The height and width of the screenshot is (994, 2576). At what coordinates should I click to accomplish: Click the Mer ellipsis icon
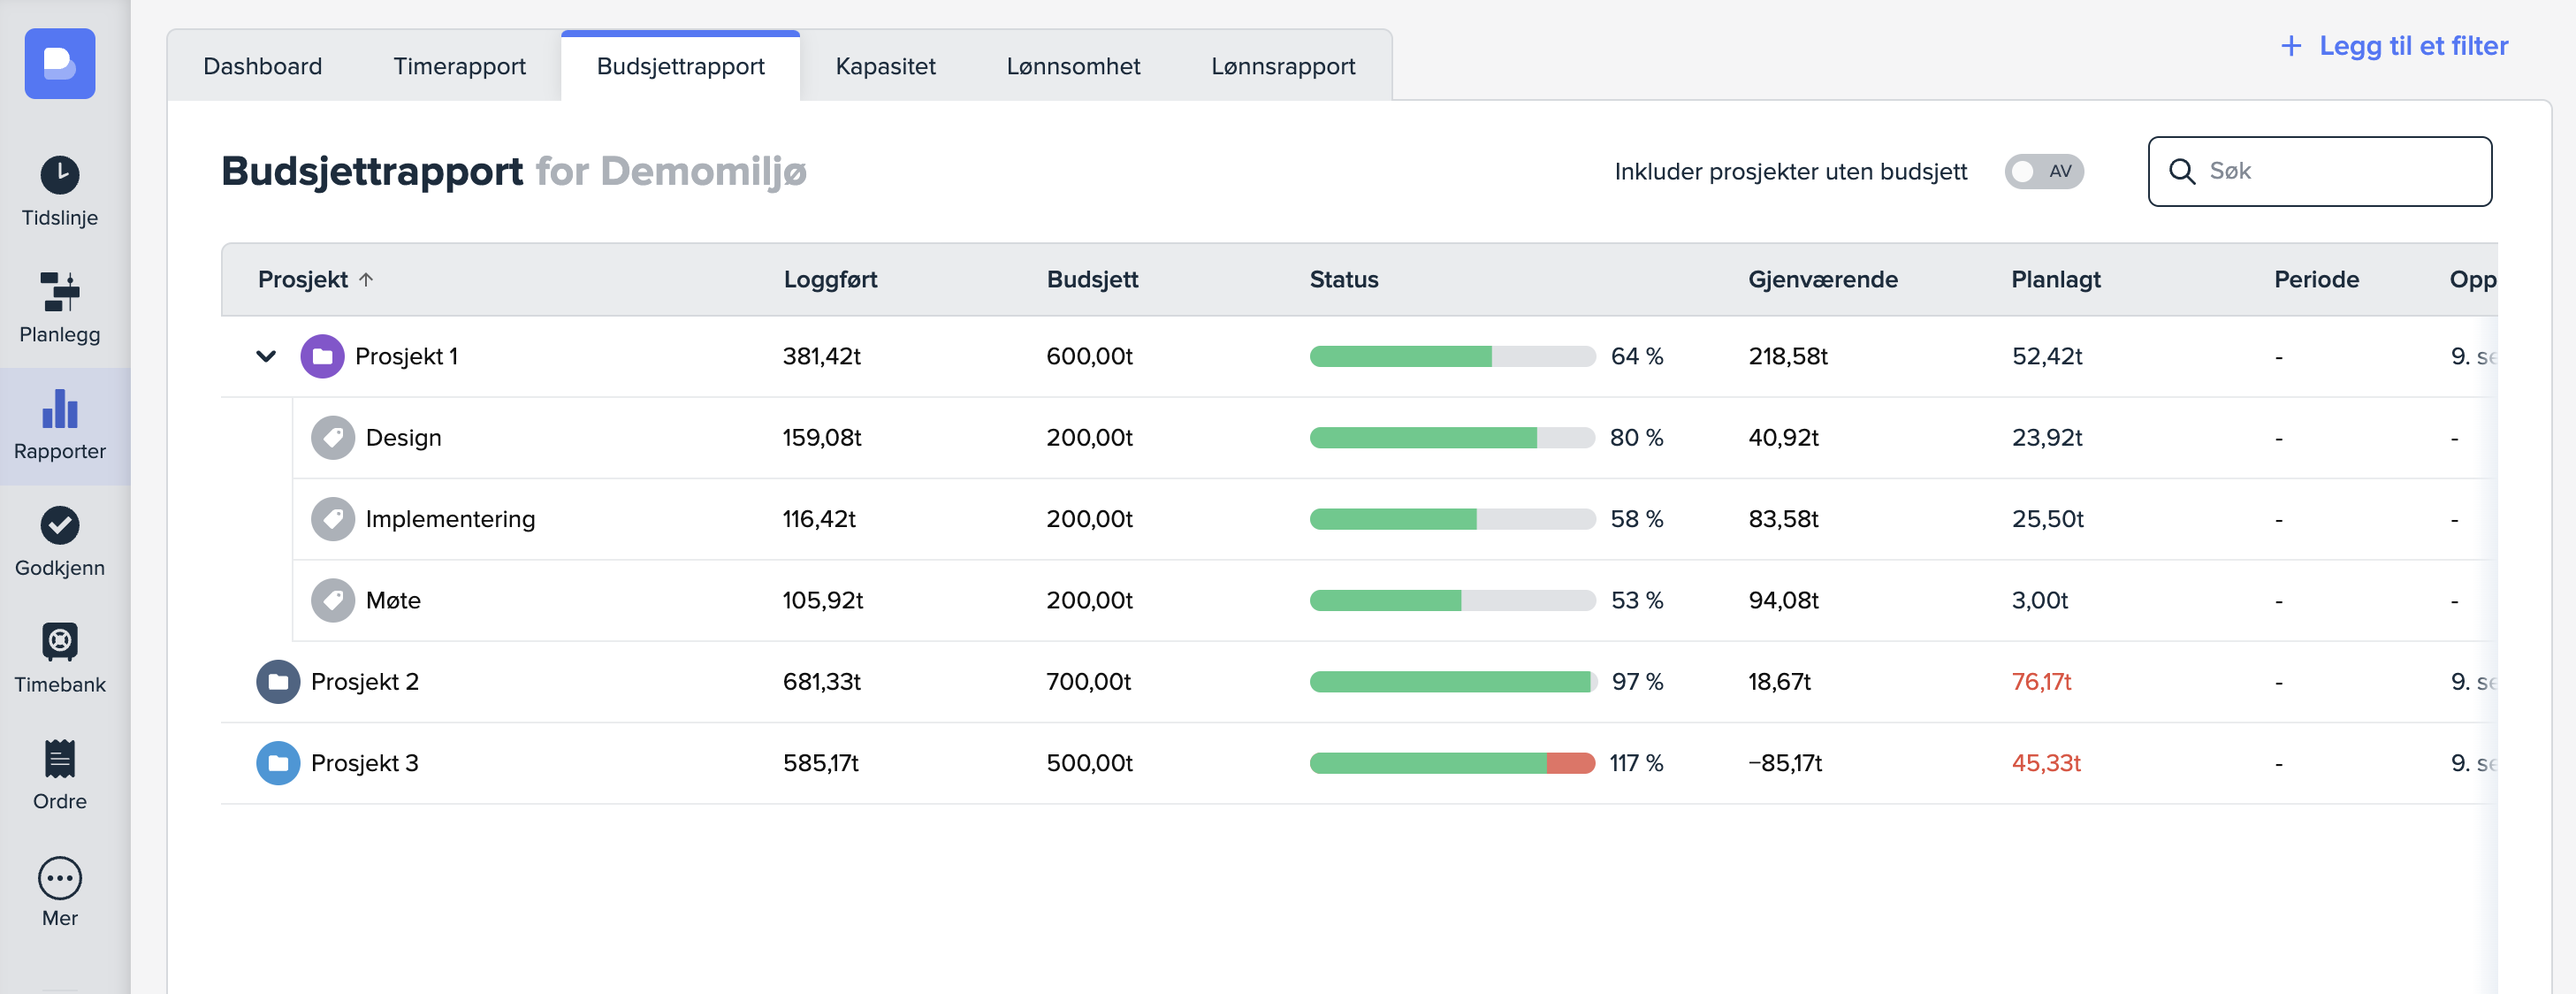click(60, 878)
